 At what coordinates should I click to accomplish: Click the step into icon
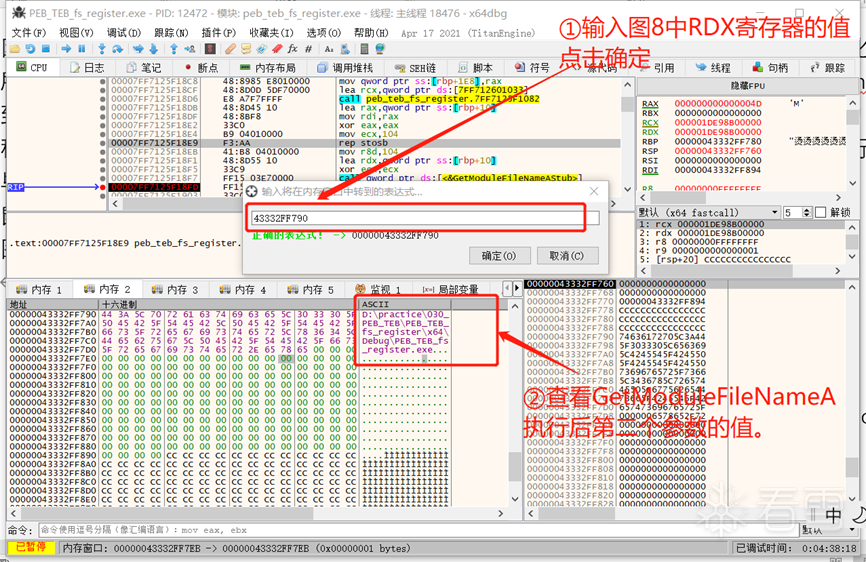(x=102, y=49)
